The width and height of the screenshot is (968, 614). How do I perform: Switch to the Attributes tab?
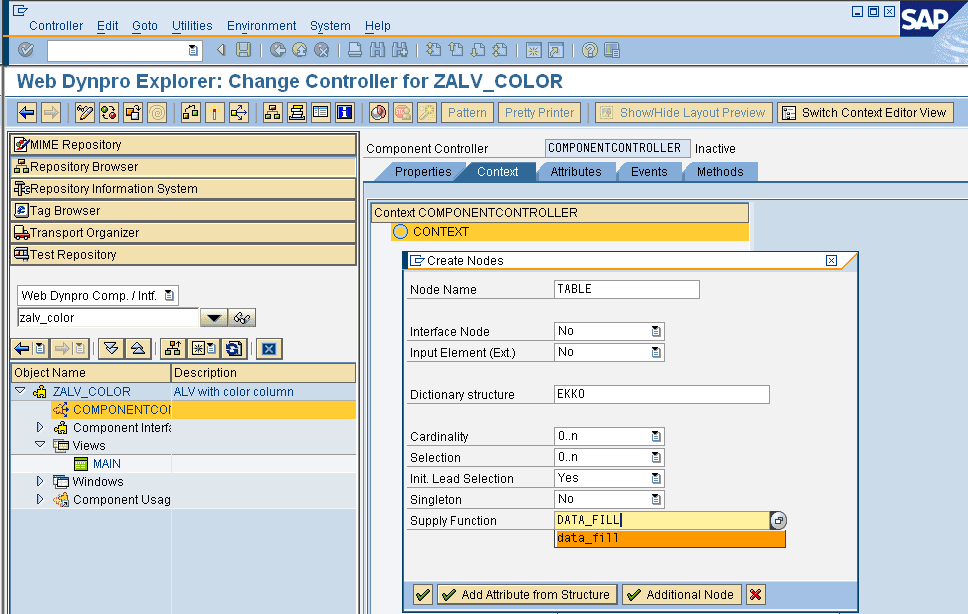(x=577, y=171)
